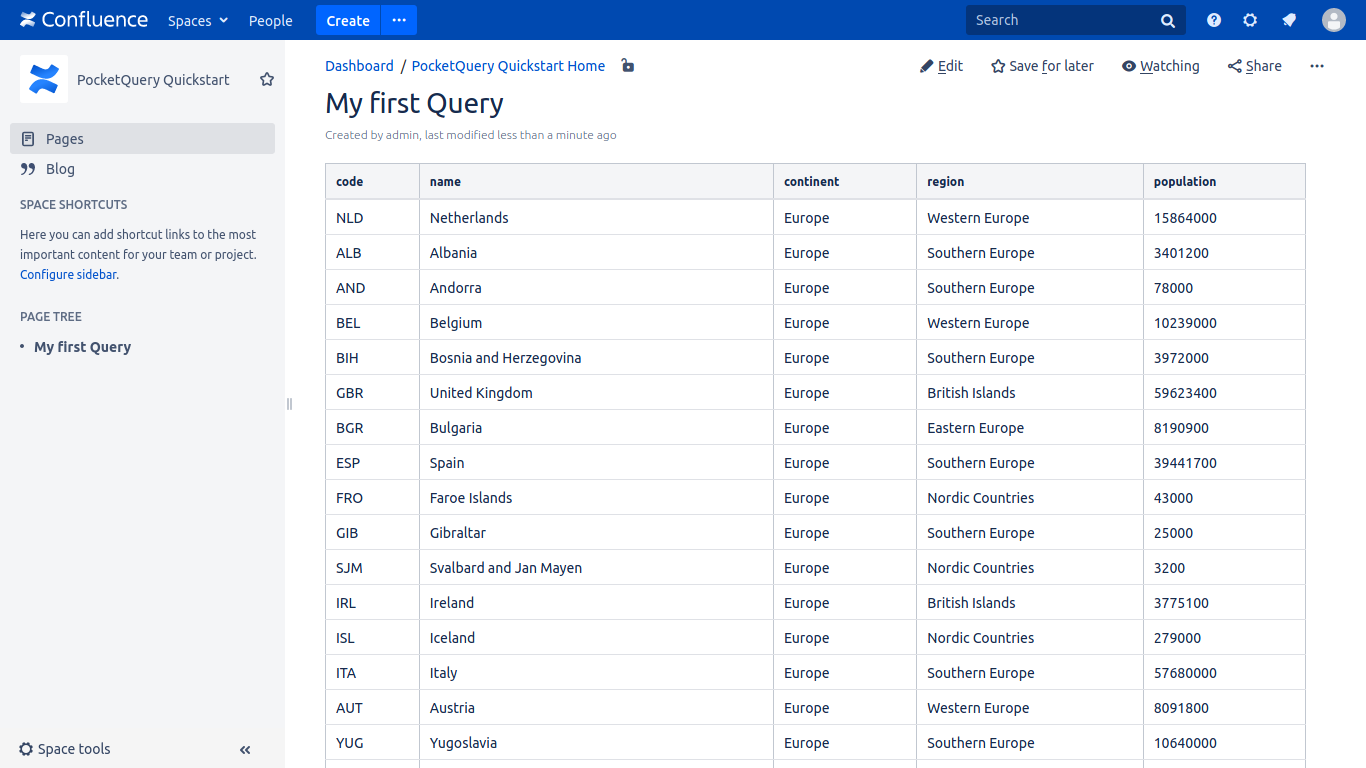Open Blog in the sidebar

60,169
